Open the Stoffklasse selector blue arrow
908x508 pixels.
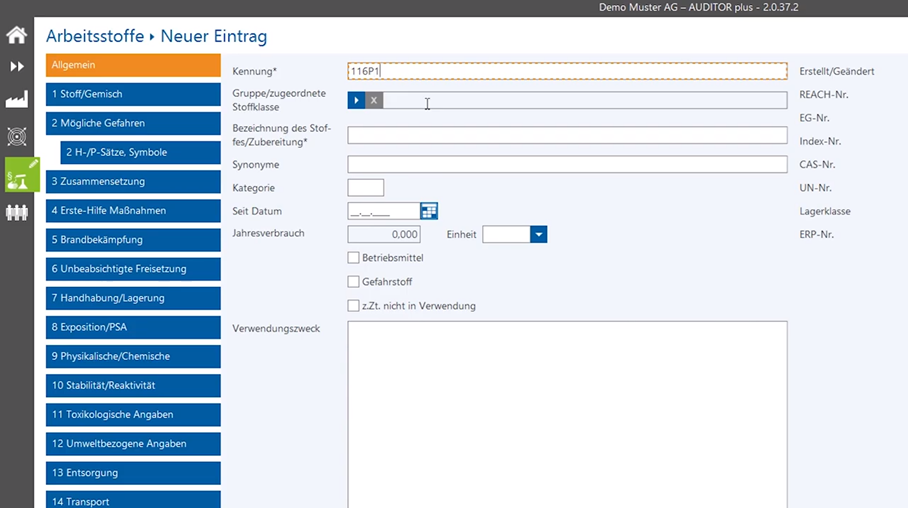(356, 100)
